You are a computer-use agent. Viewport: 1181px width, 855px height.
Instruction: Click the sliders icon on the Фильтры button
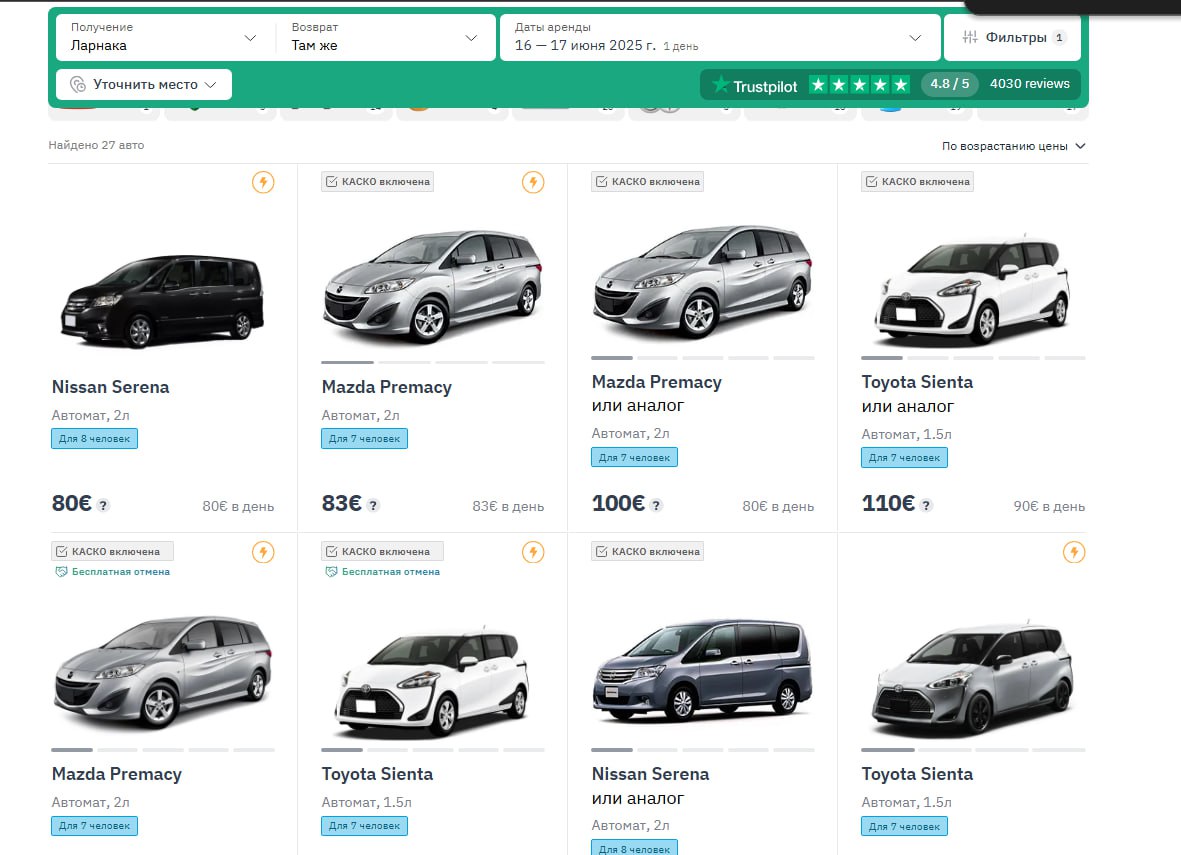(x=969, y=38)
